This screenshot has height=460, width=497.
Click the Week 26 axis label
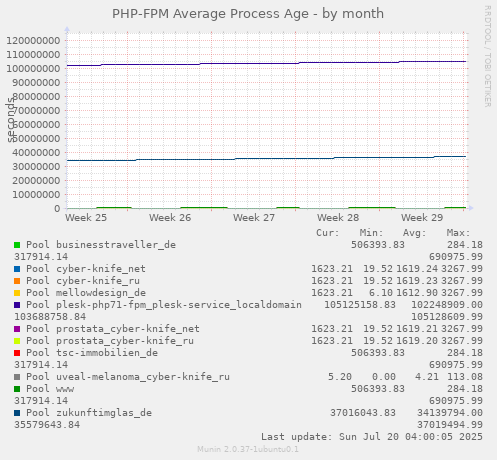click(x=170, y=218)
